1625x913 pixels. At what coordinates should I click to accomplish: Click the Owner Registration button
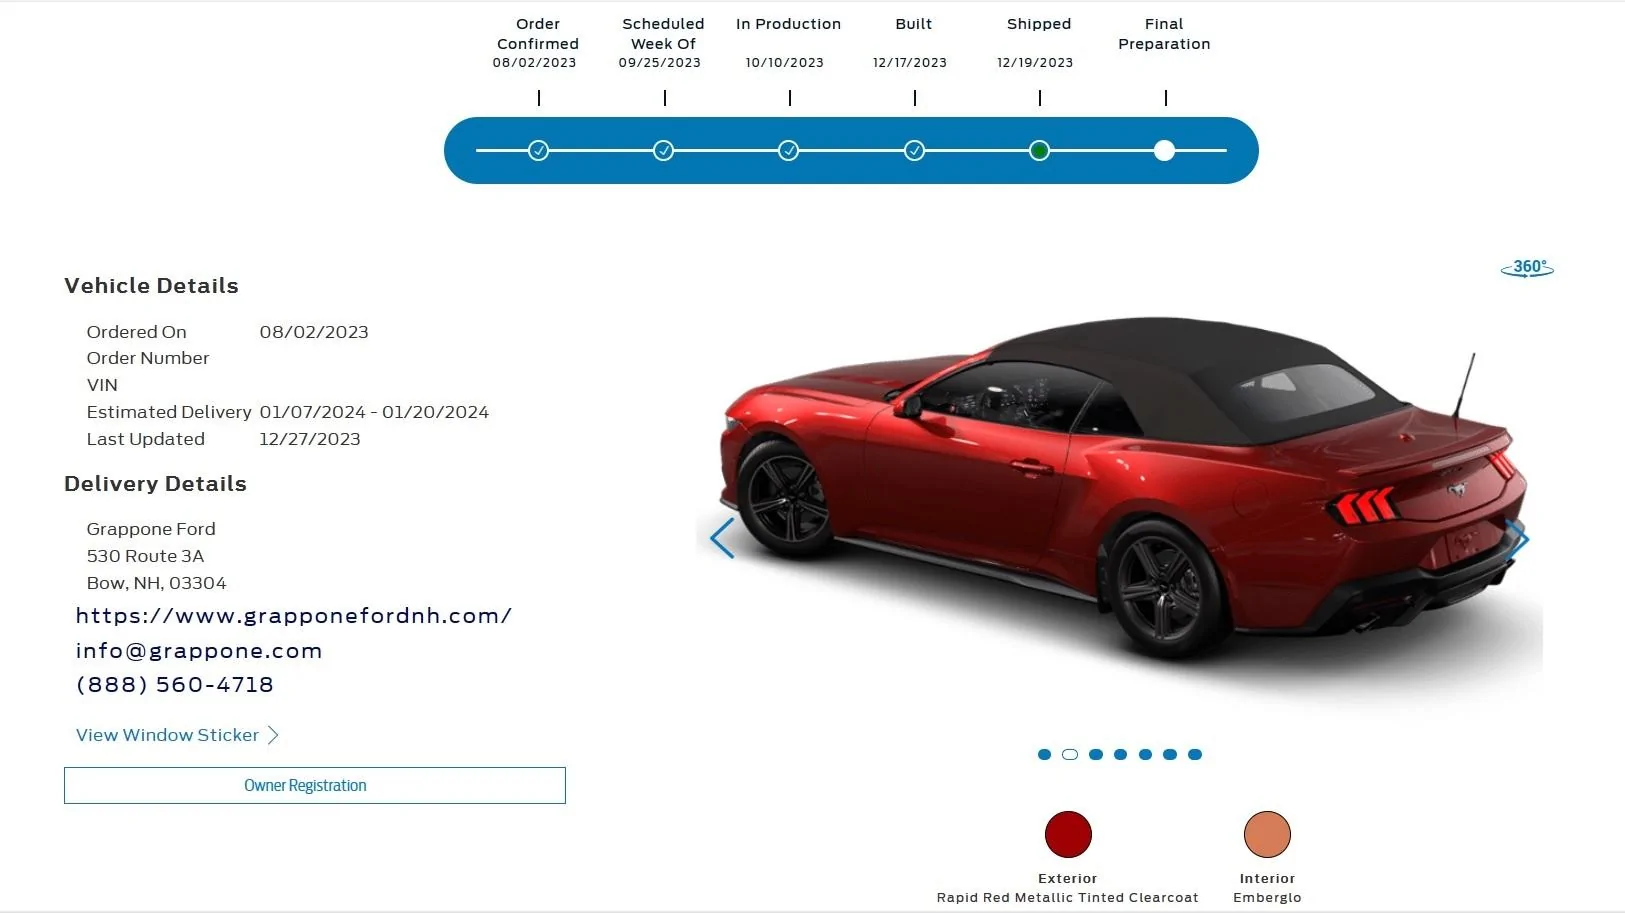coord(315,786)
